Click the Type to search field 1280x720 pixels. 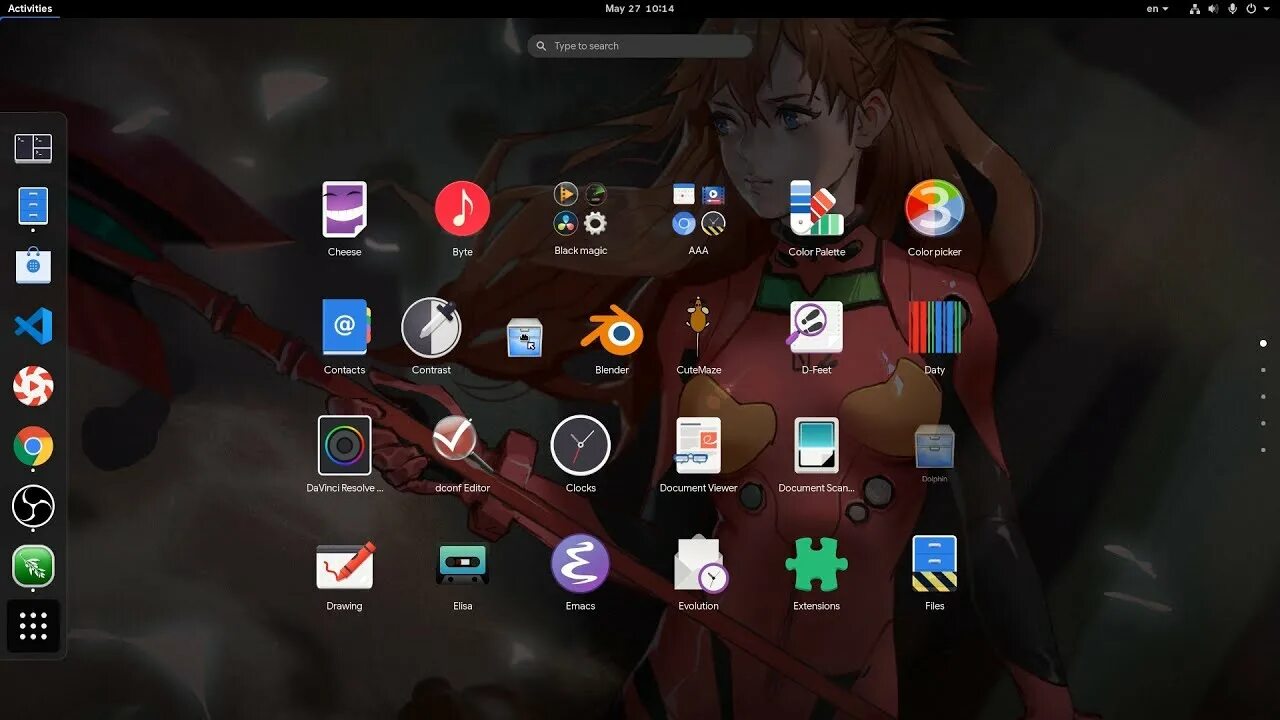(640, 46)
